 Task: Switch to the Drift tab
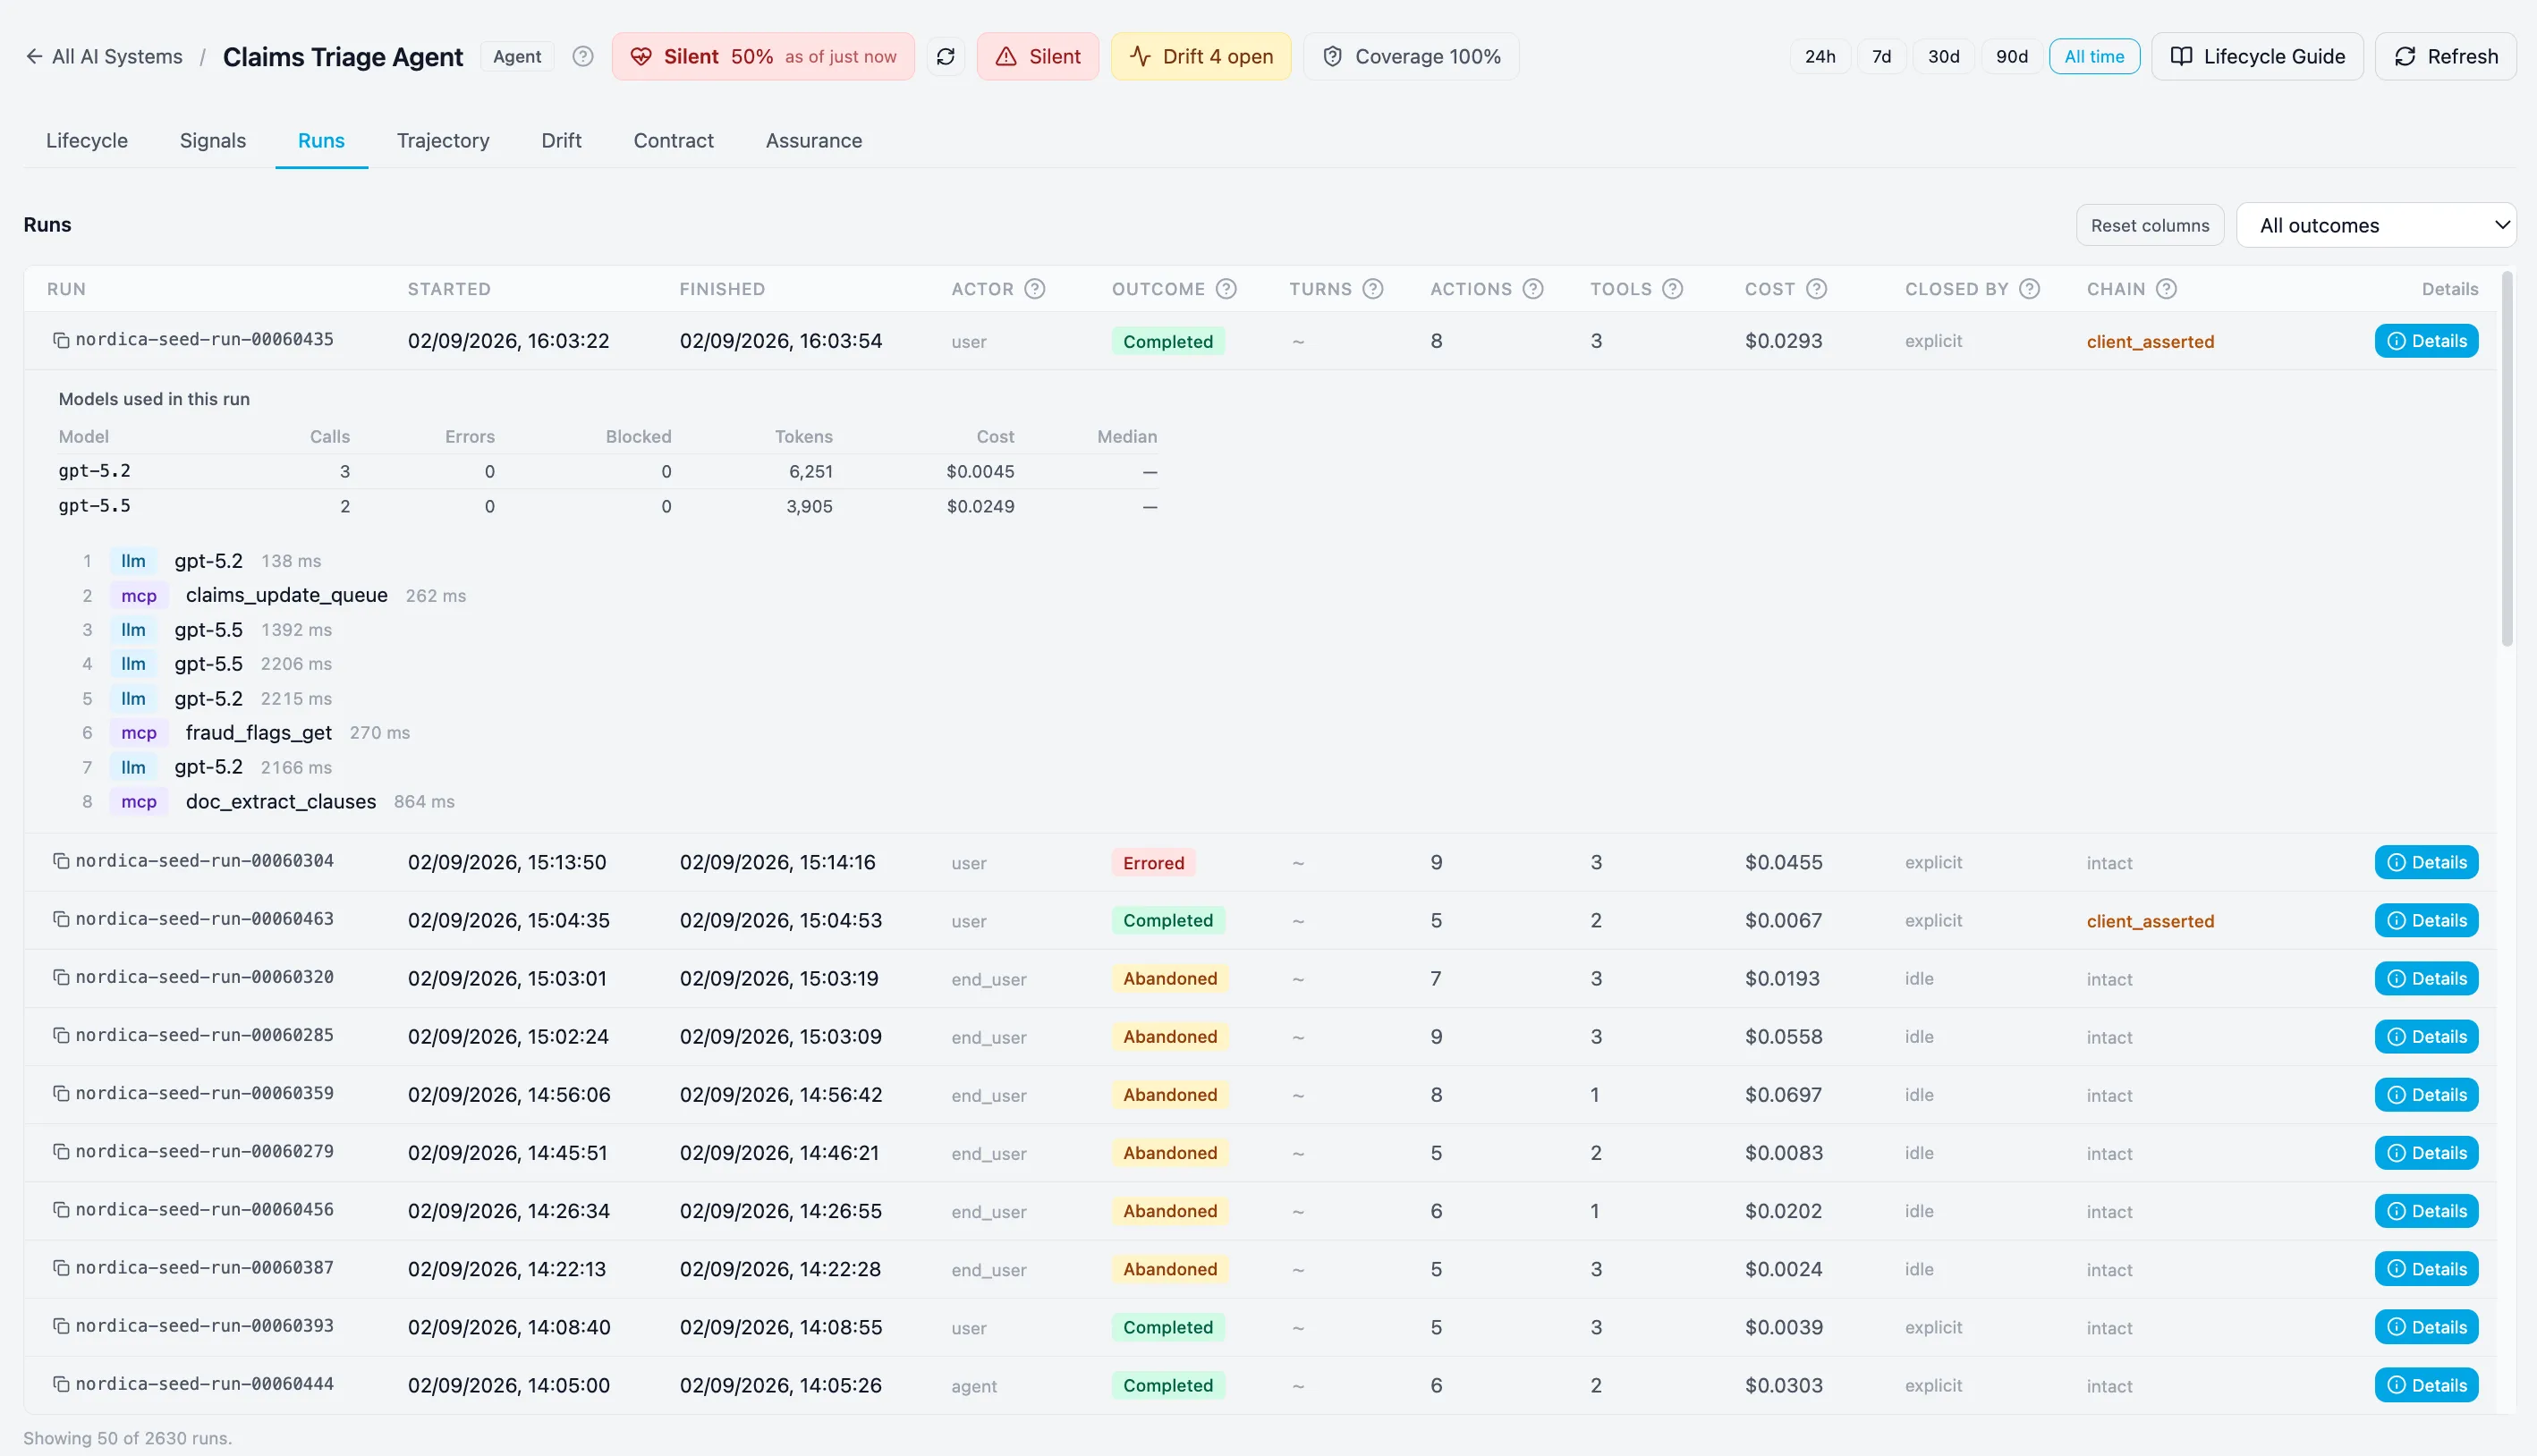tap(561, 140)
